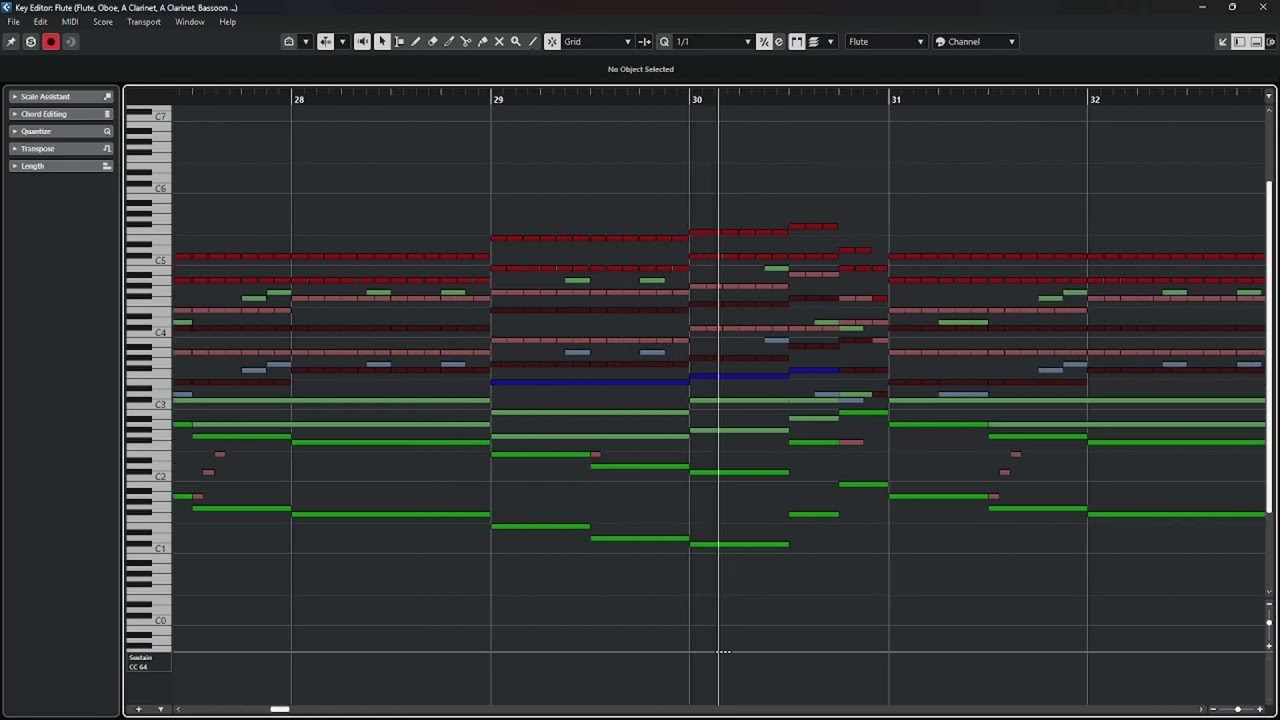Open the Flute part selector dropdown
The image size is (1280, 720).
[x=887, y=41]
